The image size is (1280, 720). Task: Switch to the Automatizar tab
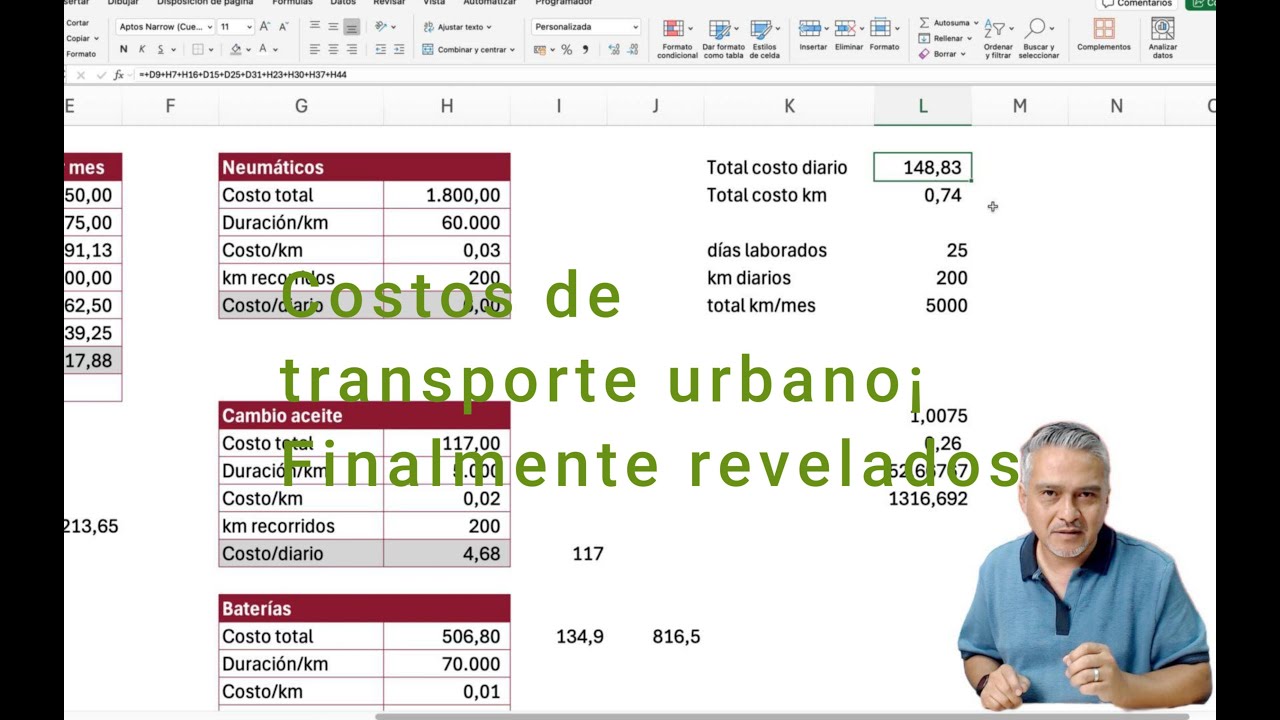click(490, 3)
